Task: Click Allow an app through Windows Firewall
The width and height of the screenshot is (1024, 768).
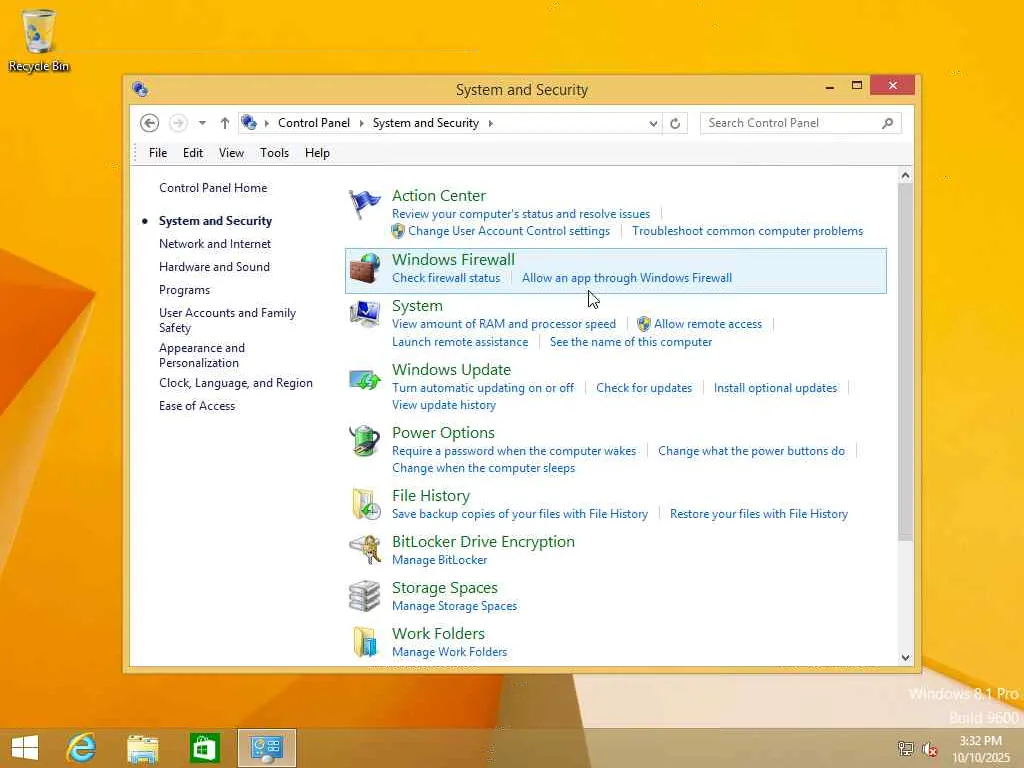Action: point(627,278)
